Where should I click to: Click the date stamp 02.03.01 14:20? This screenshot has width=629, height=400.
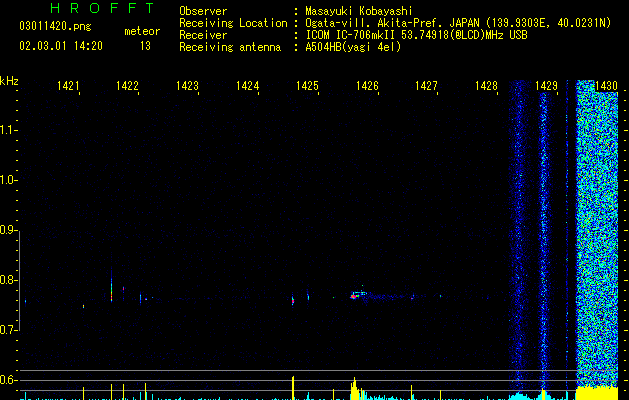pyautogui.click(x=61, y=46)
